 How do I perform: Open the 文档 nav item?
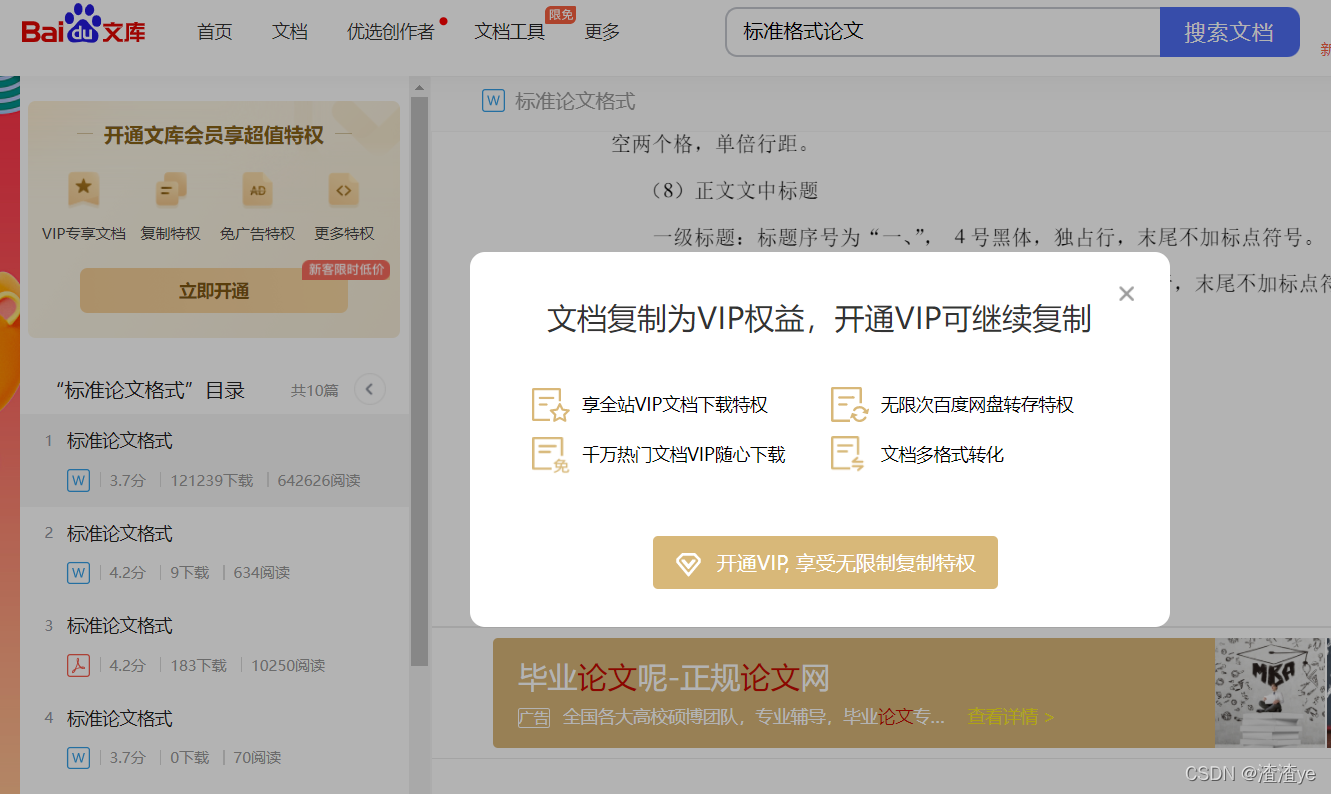click(x=290, y=32)
